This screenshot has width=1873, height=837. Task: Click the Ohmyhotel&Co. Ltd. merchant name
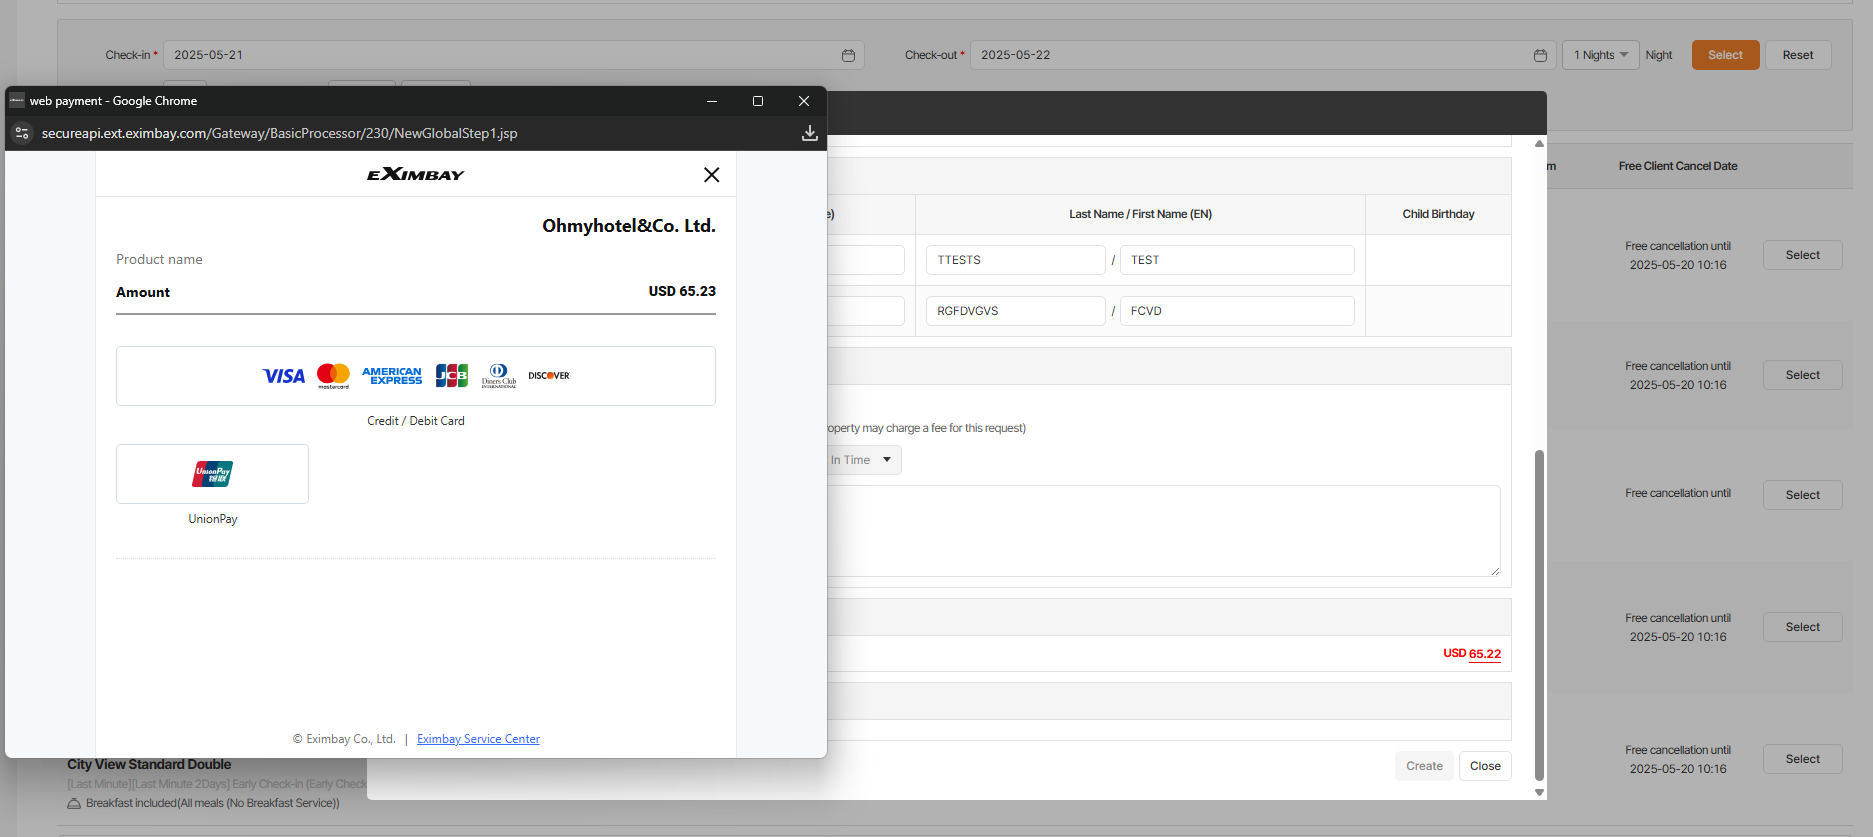pyautogui.click(x=629, y=226)
